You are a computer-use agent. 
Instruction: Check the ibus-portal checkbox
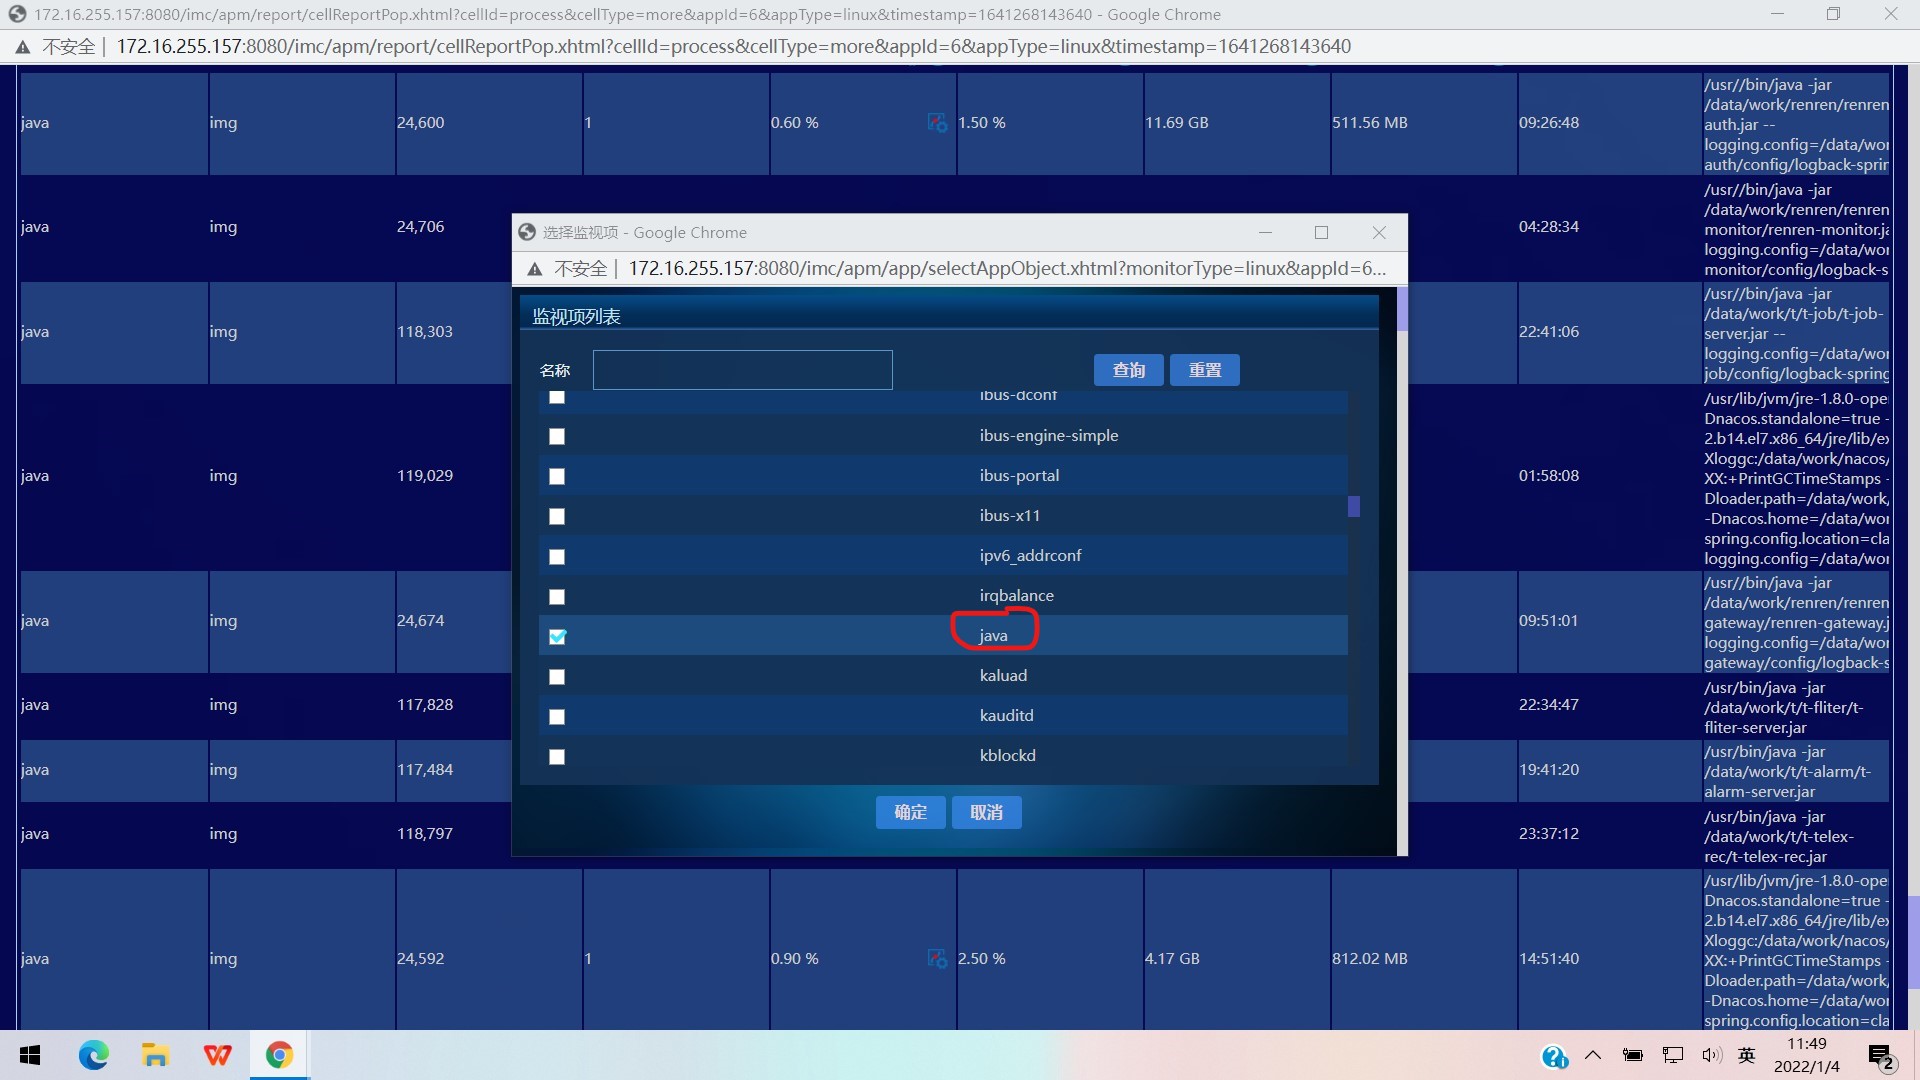(x=557, y=477)
